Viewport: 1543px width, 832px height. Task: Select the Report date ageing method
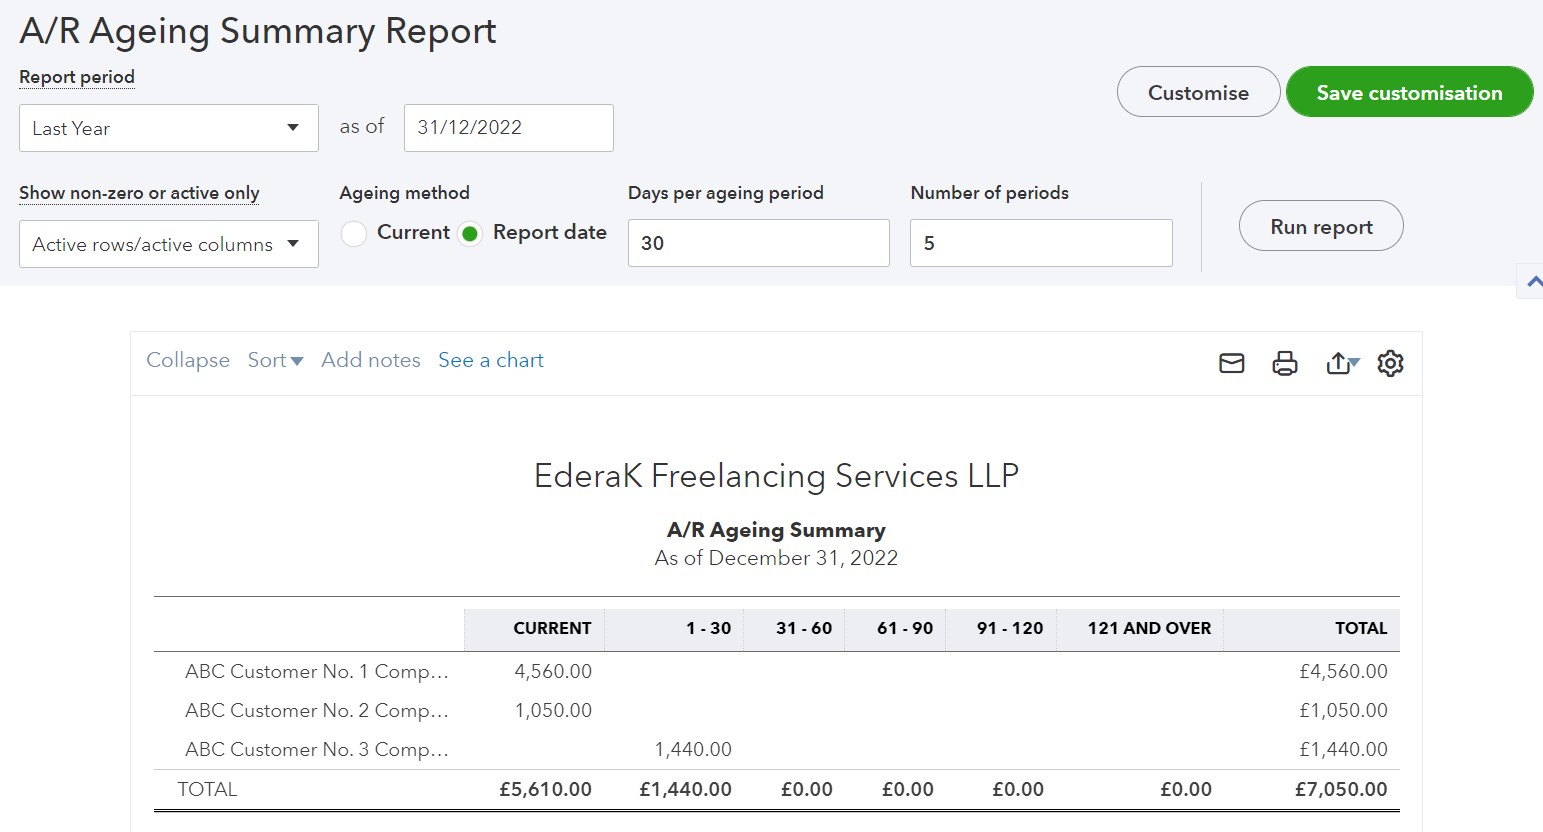(470, 234)
